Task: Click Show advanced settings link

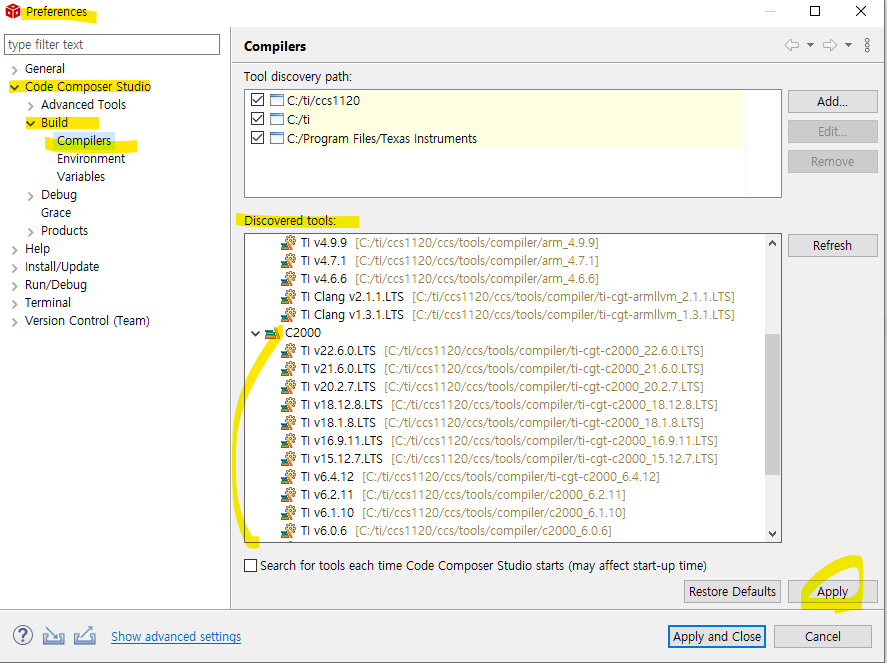Action: click(x=176, y=636)
